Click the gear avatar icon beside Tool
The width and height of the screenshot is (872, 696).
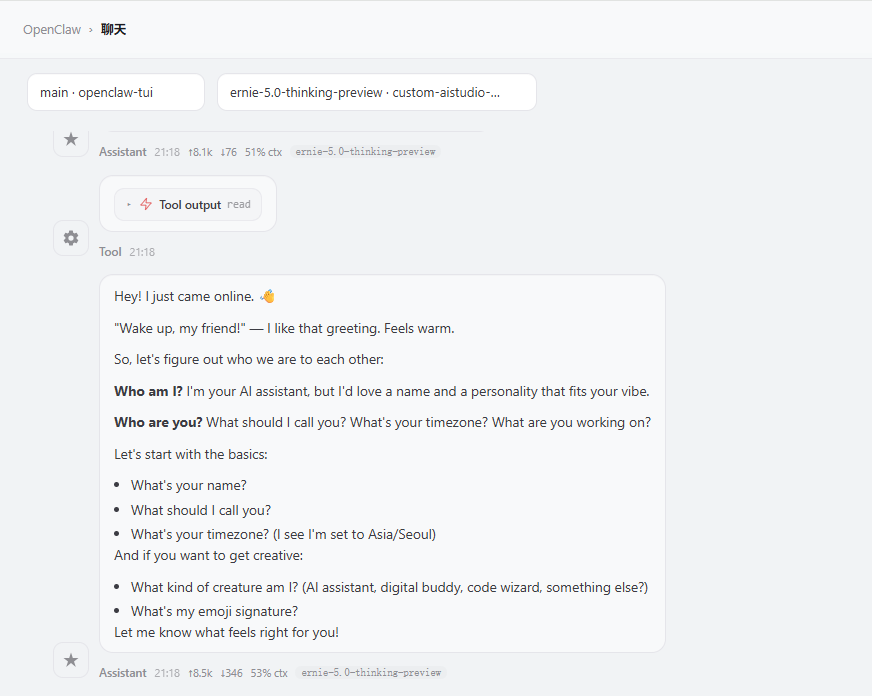[x=71, y=238]
